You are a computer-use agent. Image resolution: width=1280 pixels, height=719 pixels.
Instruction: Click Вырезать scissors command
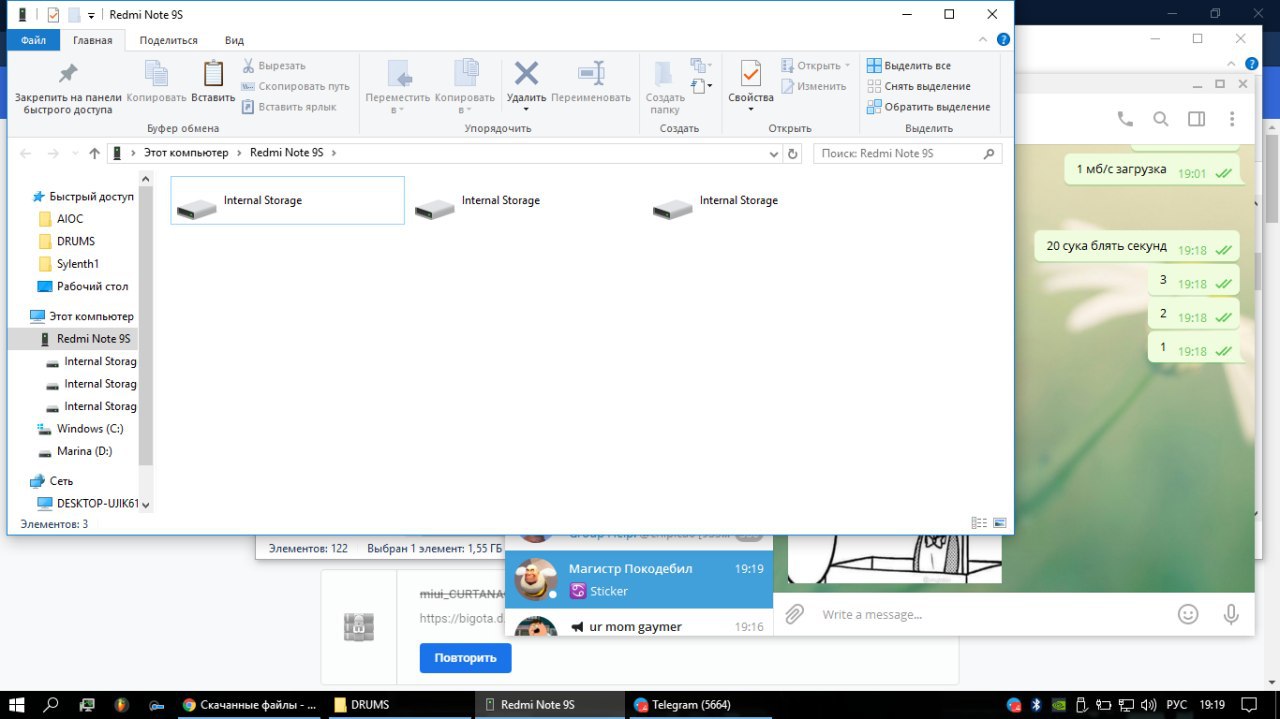pyautogui.click(x=273, y=66)
